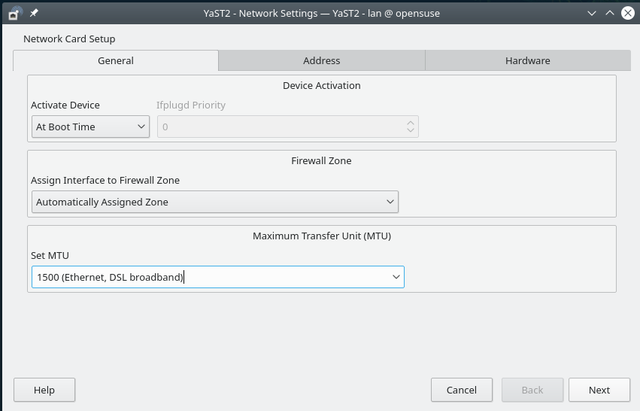Switch to the Address tab
Screen dimensions: 640x411
pyautogui.click(x=322, y=61)
